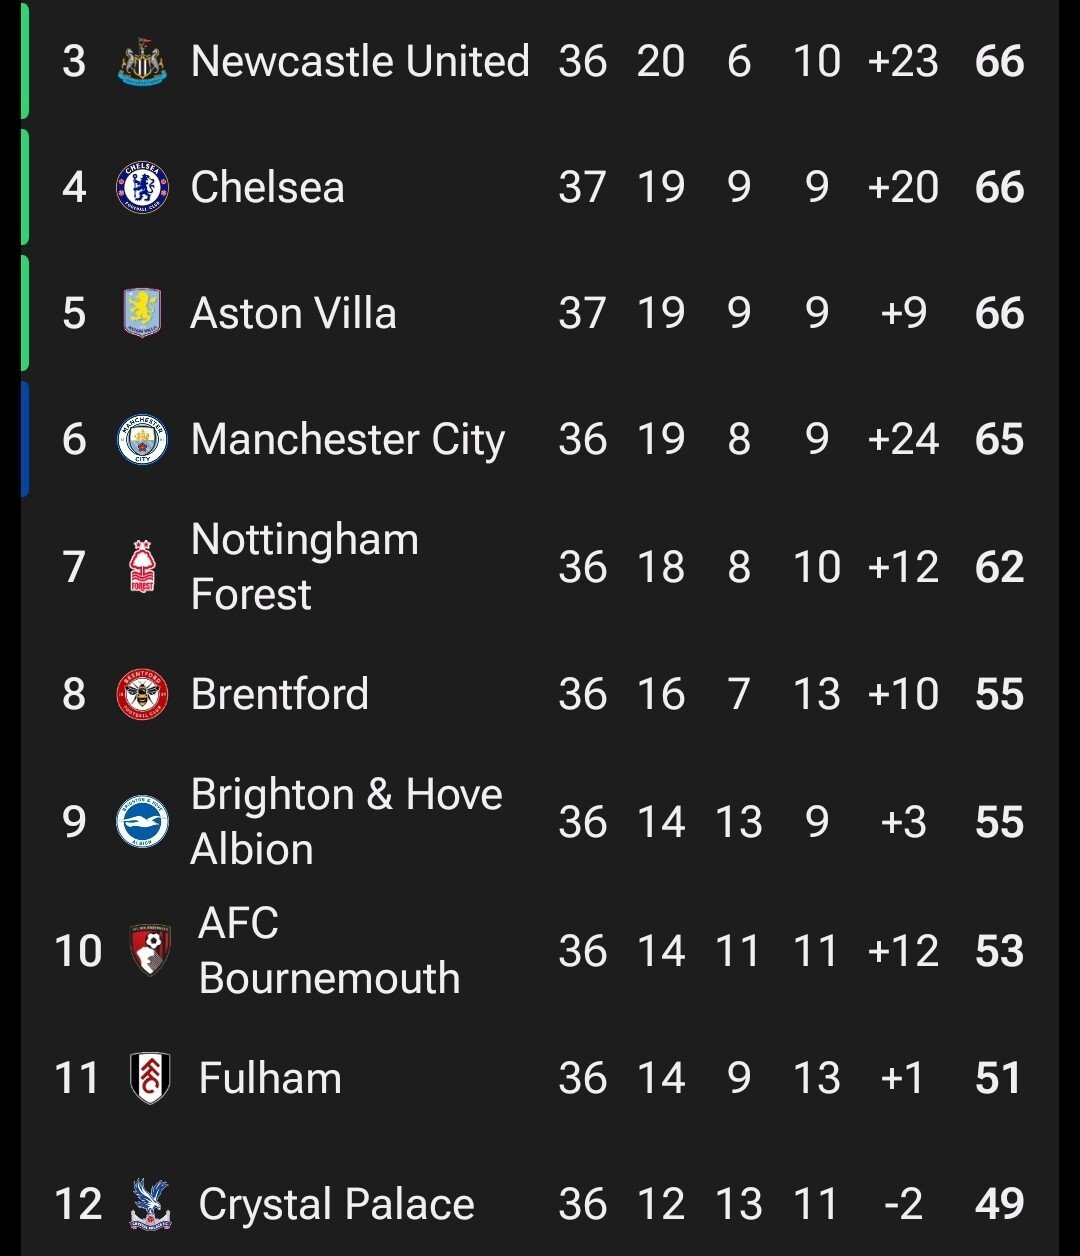Open the Newcastle United team page
Image resolution: width=1080 pixels, height=1256 pixels.
point(360,61)
